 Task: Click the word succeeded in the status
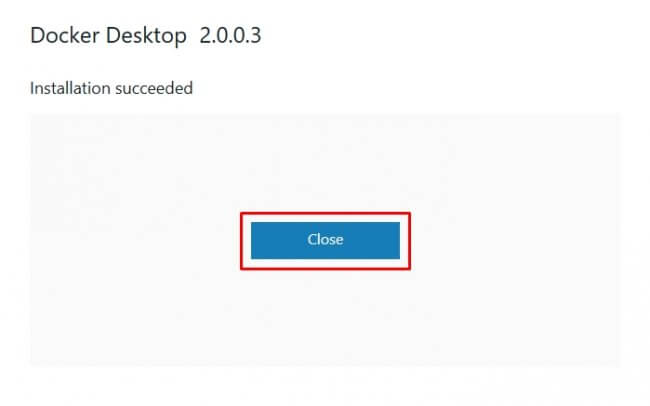point(154,88)
